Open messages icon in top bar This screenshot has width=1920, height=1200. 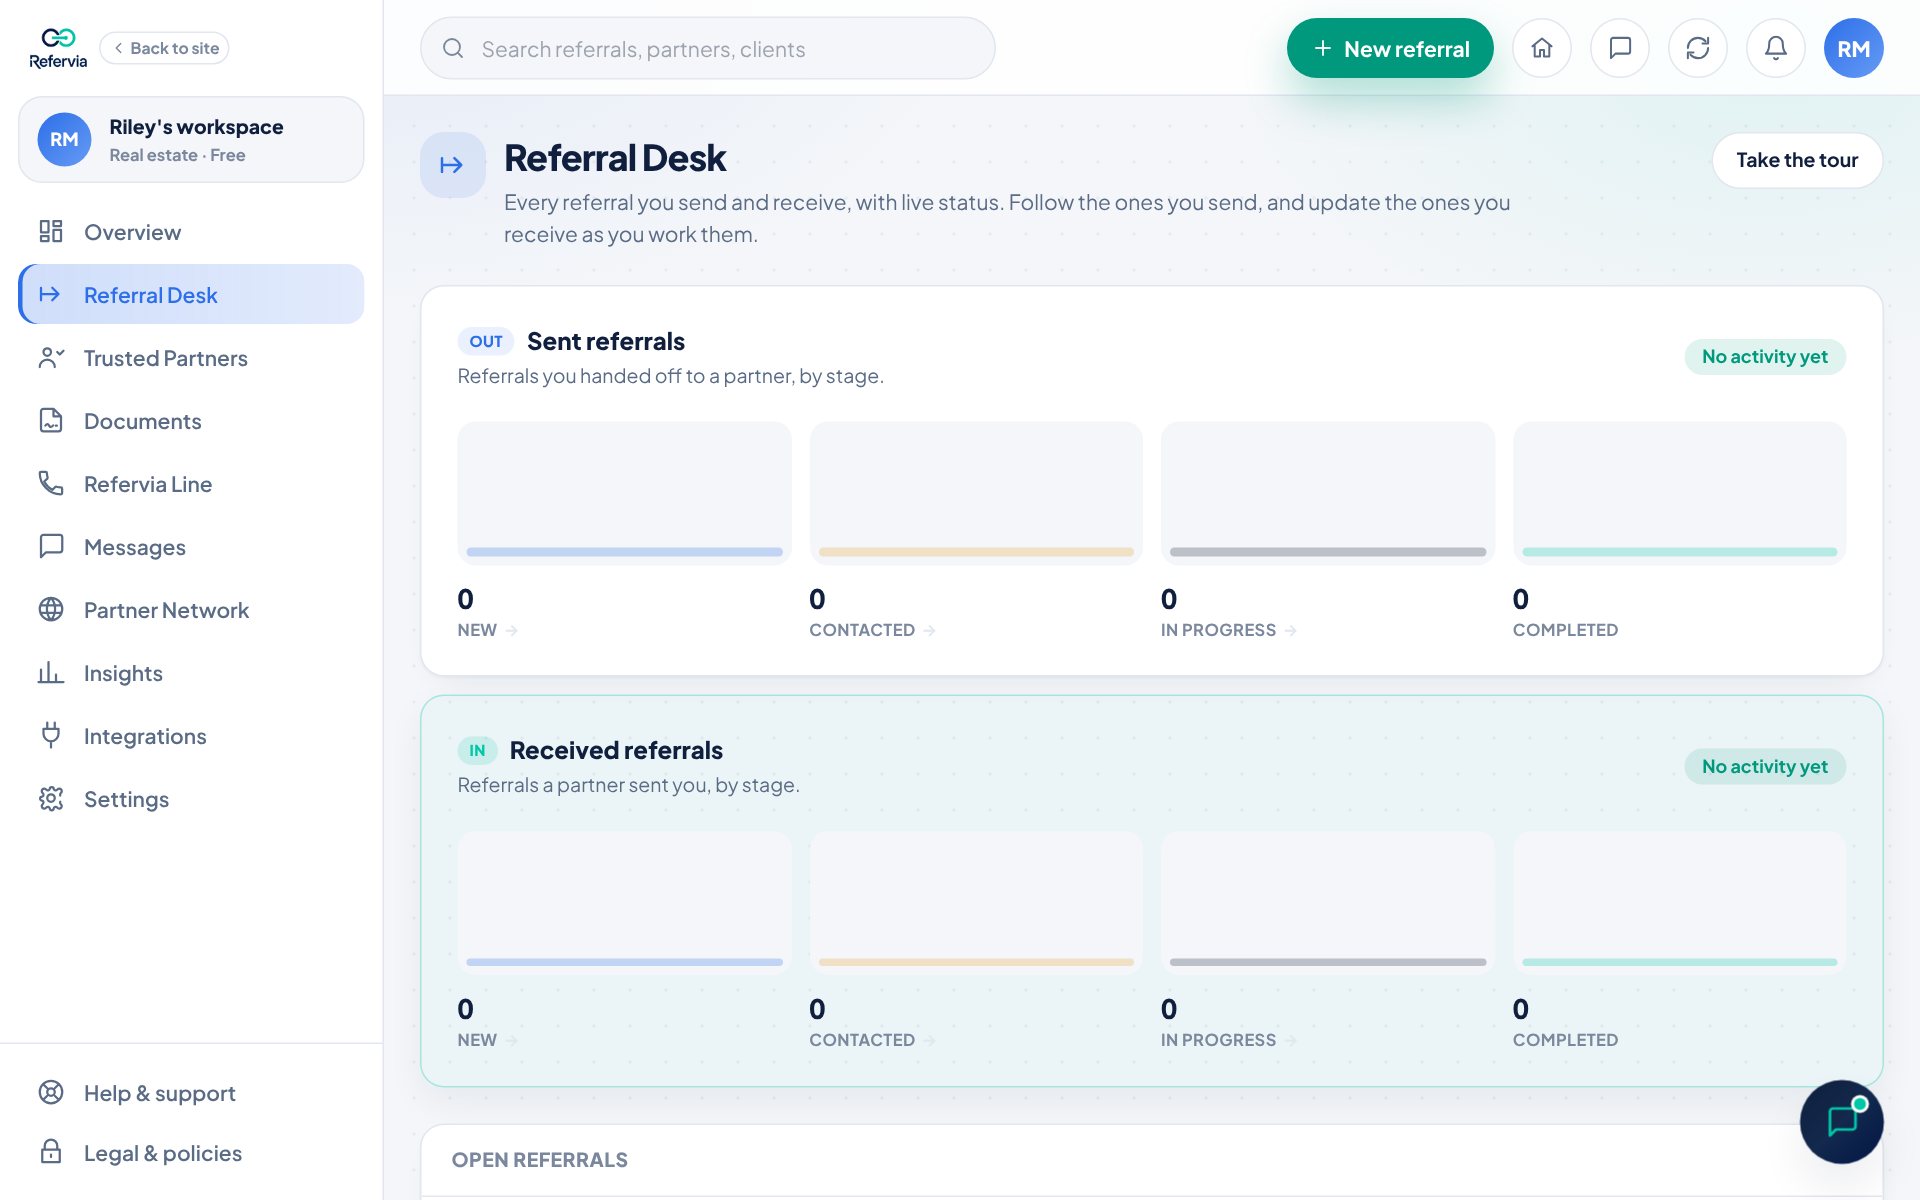pos(1620,48)
